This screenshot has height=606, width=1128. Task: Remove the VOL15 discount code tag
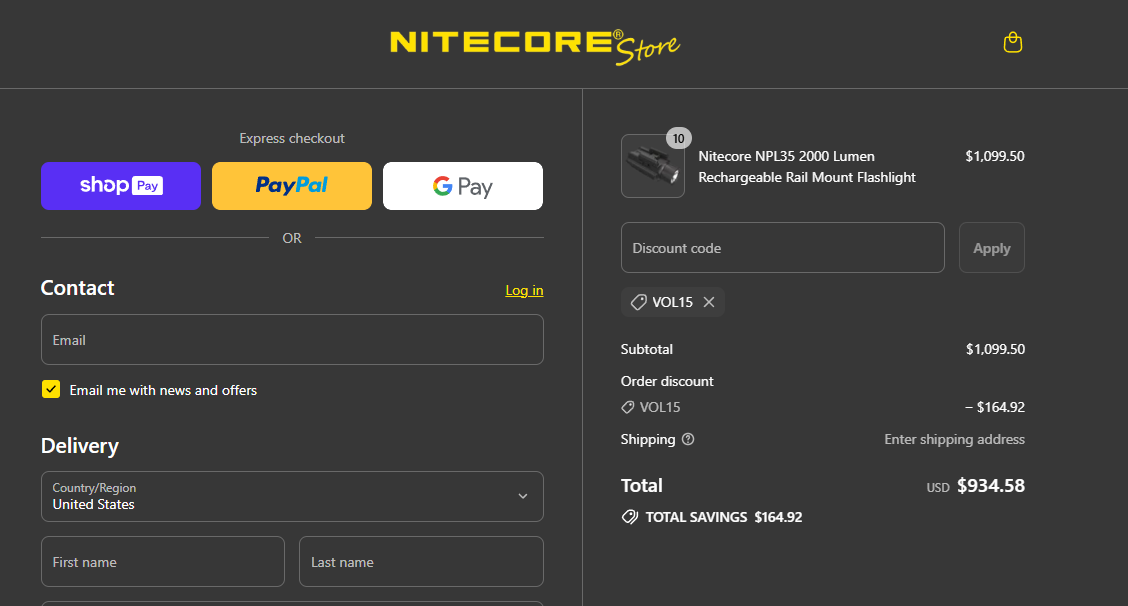(709, 302)
